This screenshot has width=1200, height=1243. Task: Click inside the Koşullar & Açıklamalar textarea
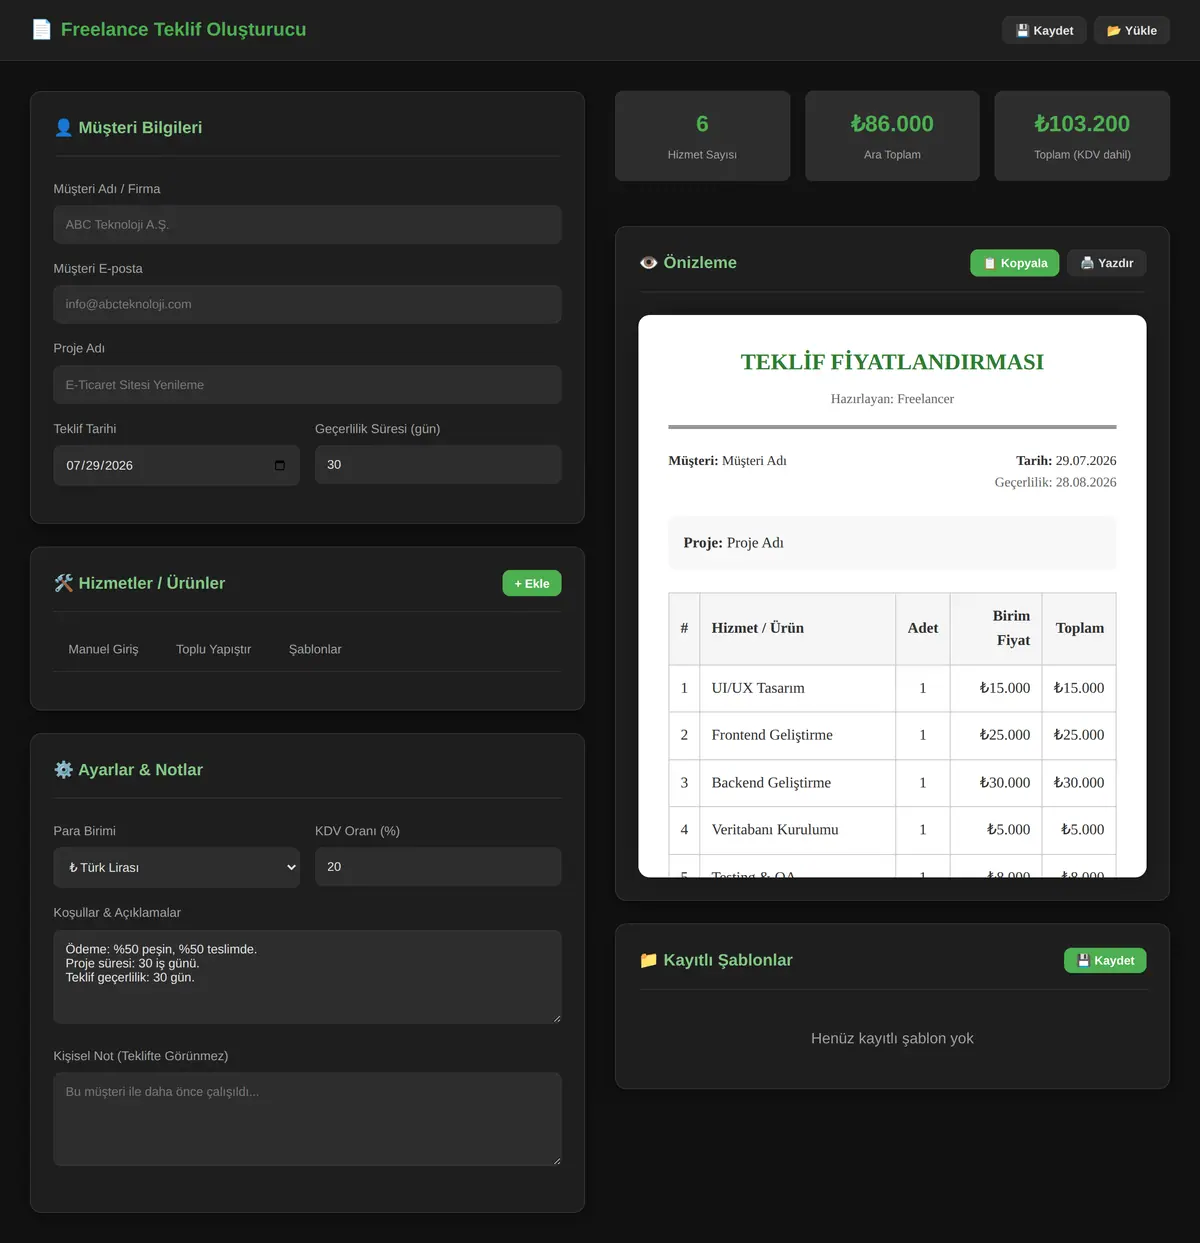[308, 977]
